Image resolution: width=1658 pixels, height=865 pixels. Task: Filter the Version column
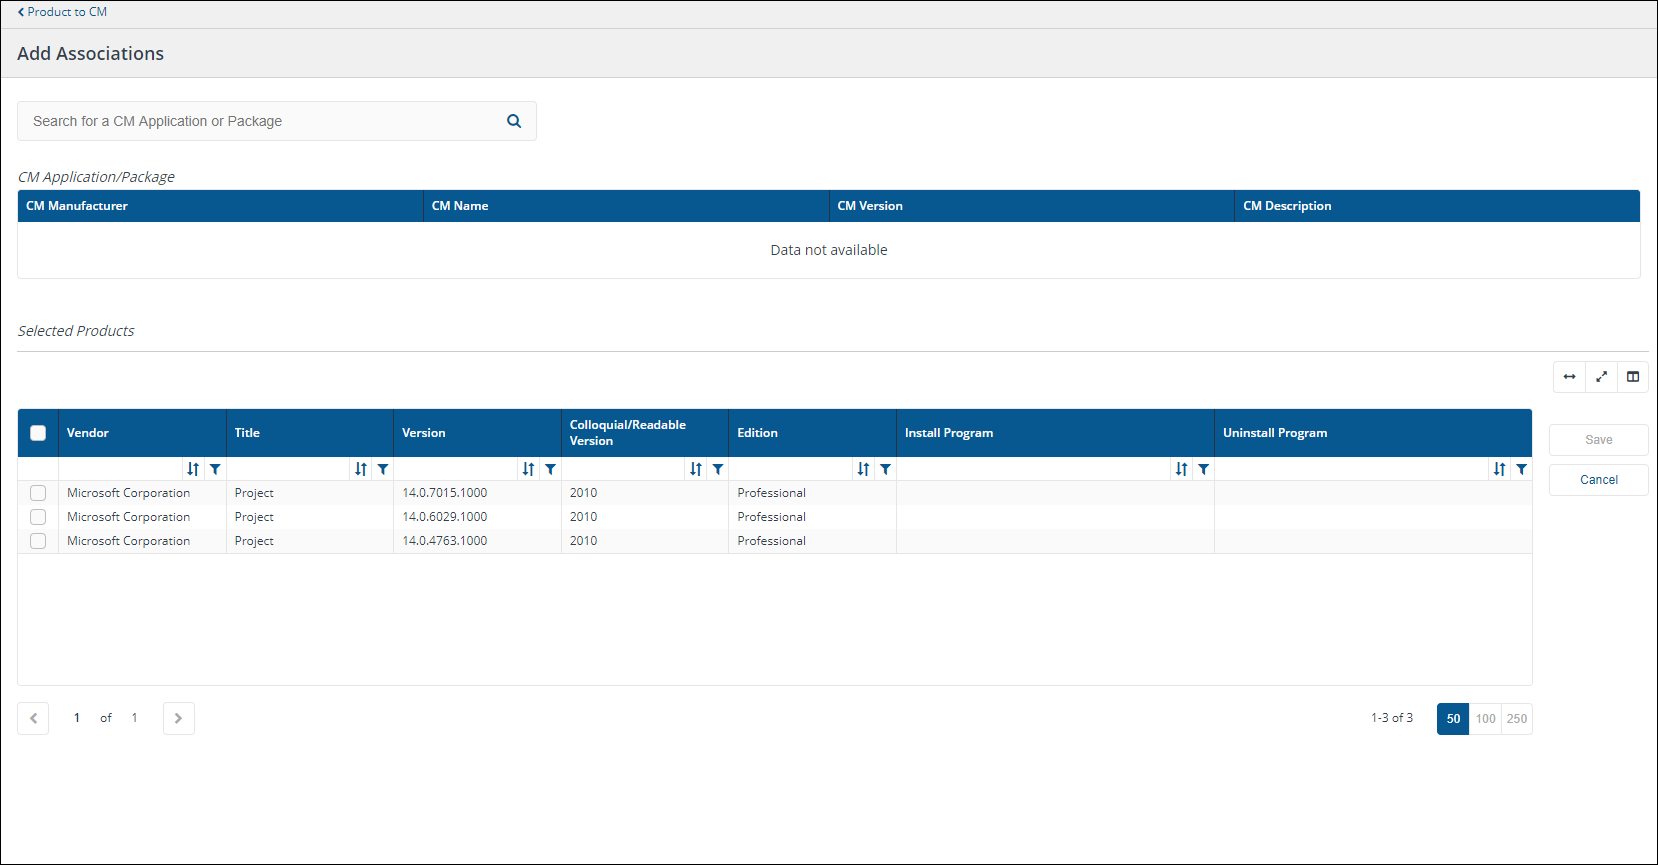[x=550, y=469]
